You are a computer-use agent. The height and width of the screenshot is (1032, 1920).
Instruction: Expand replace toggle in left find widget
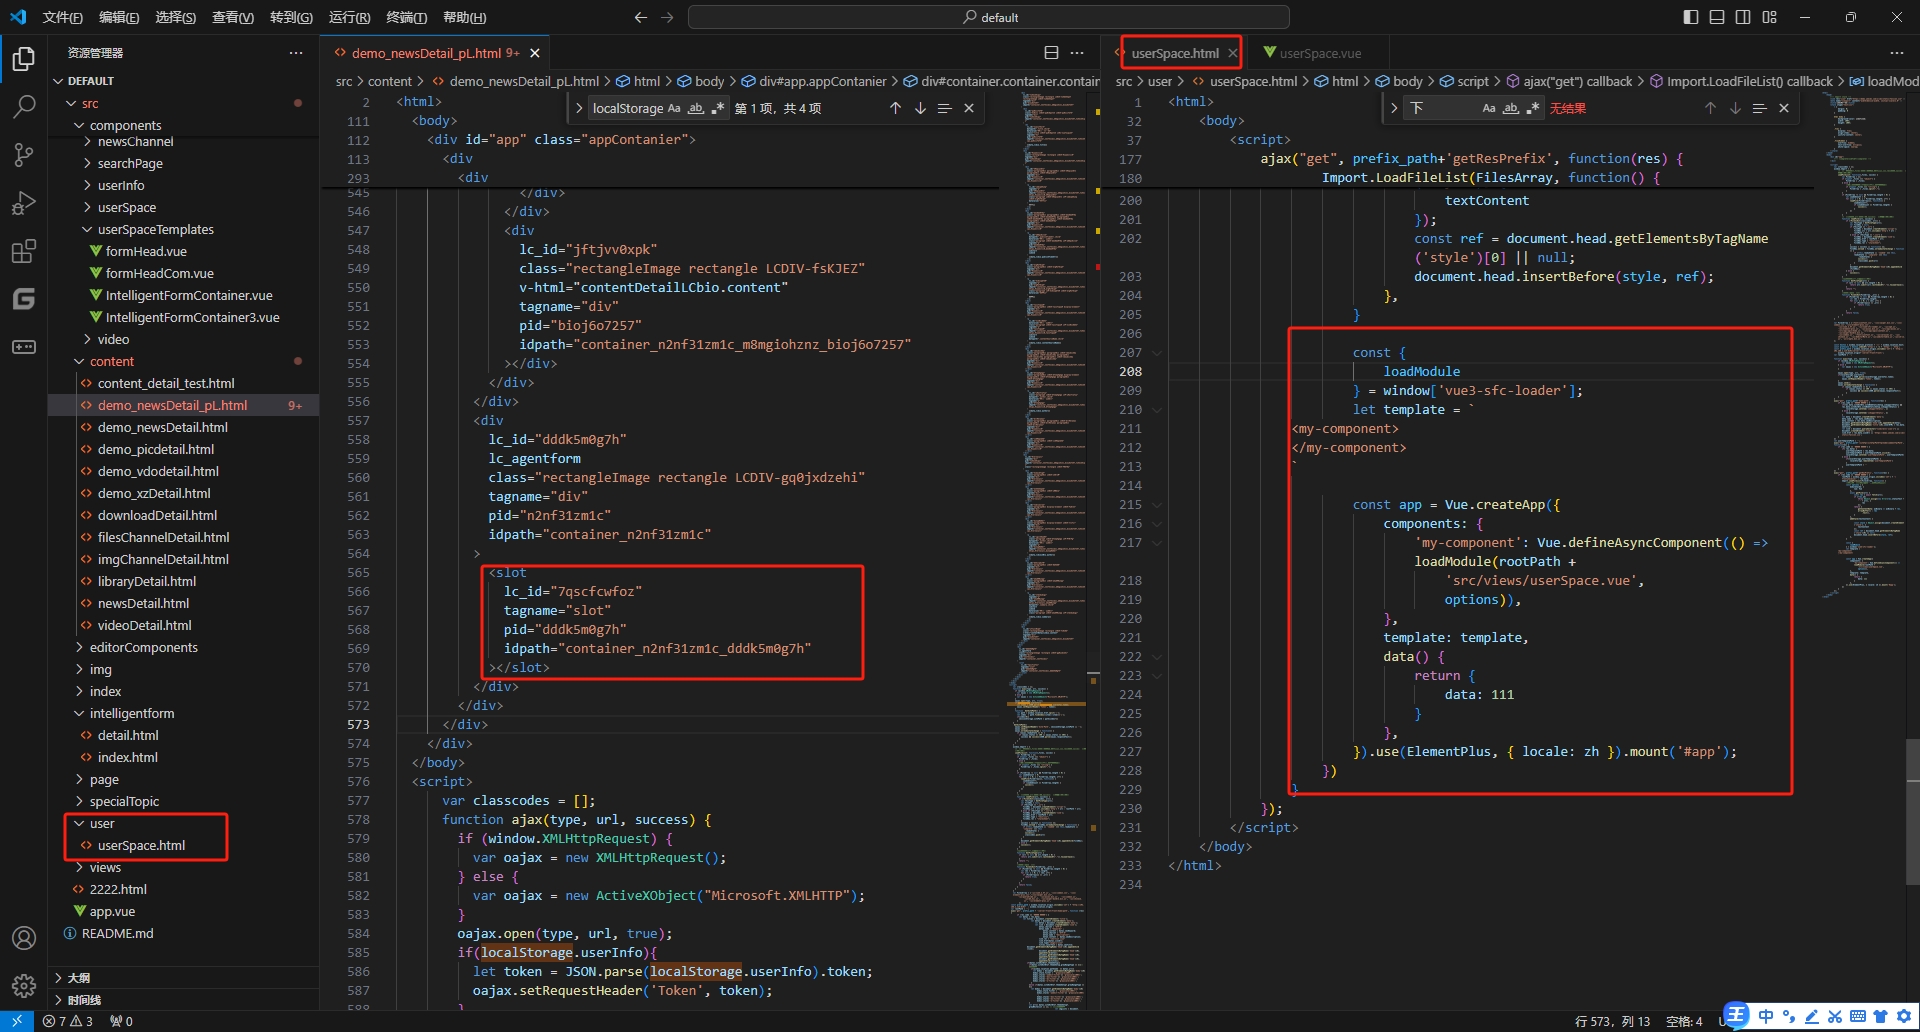click(580, 108)
